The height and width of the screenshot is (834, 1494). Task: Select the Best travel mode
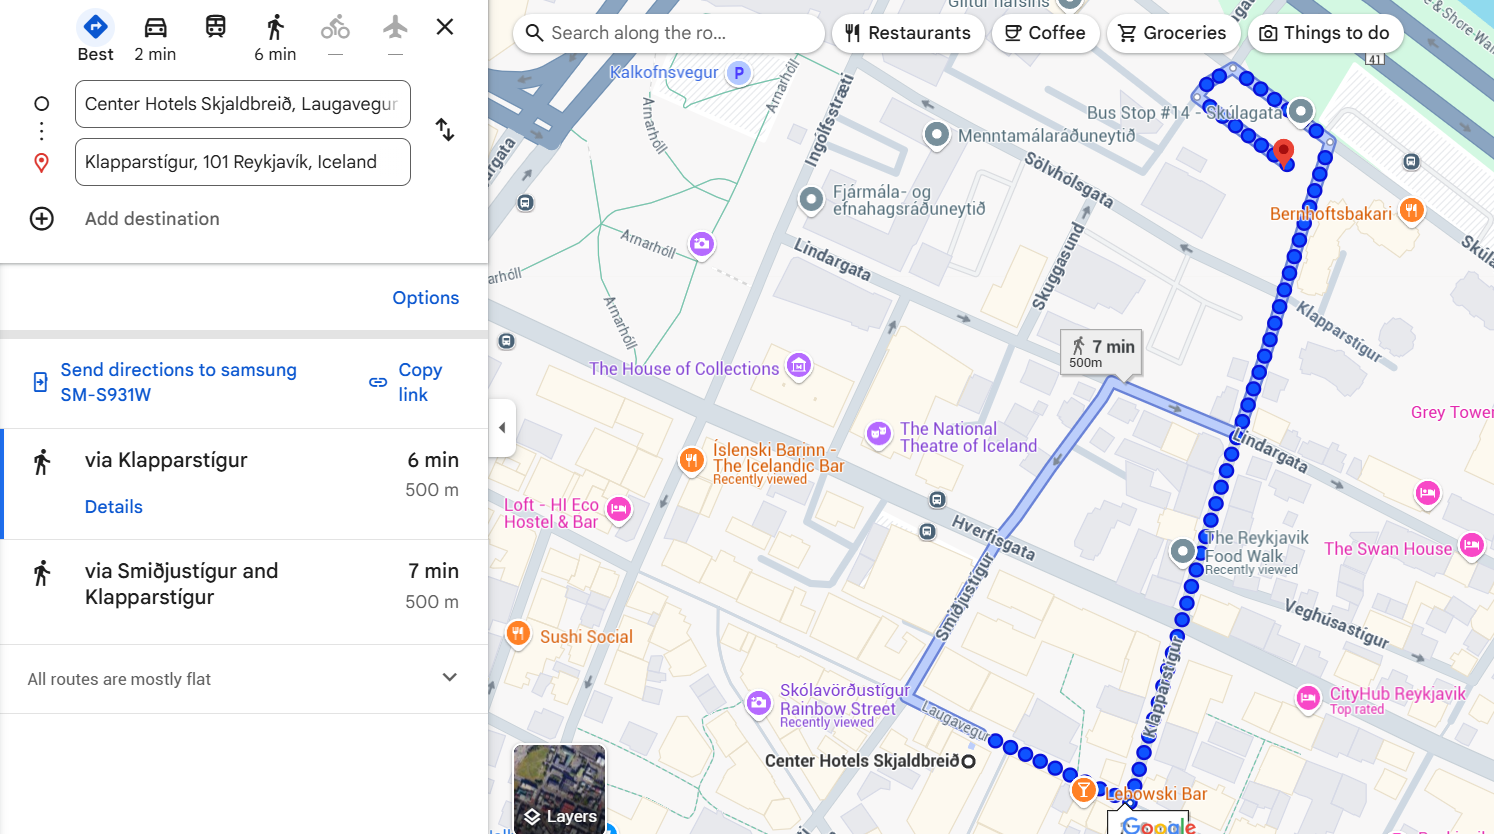96,38
